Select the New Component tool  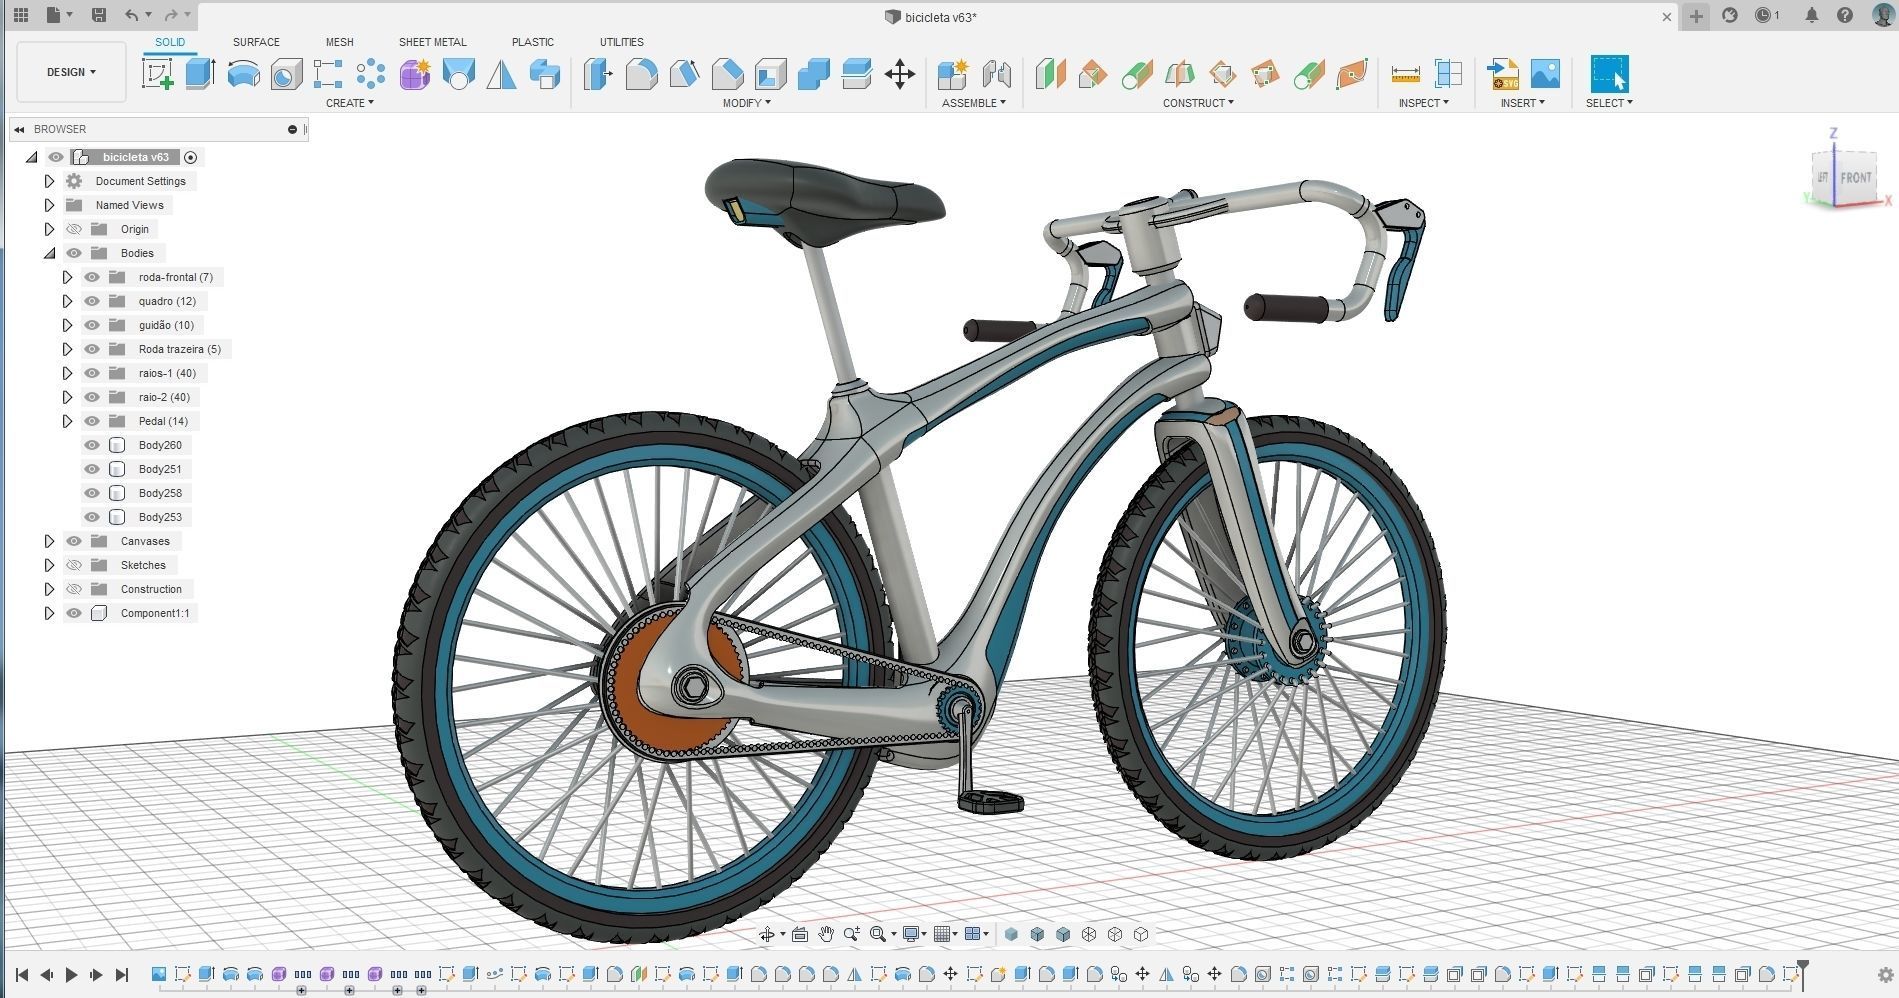click(952, 74)
